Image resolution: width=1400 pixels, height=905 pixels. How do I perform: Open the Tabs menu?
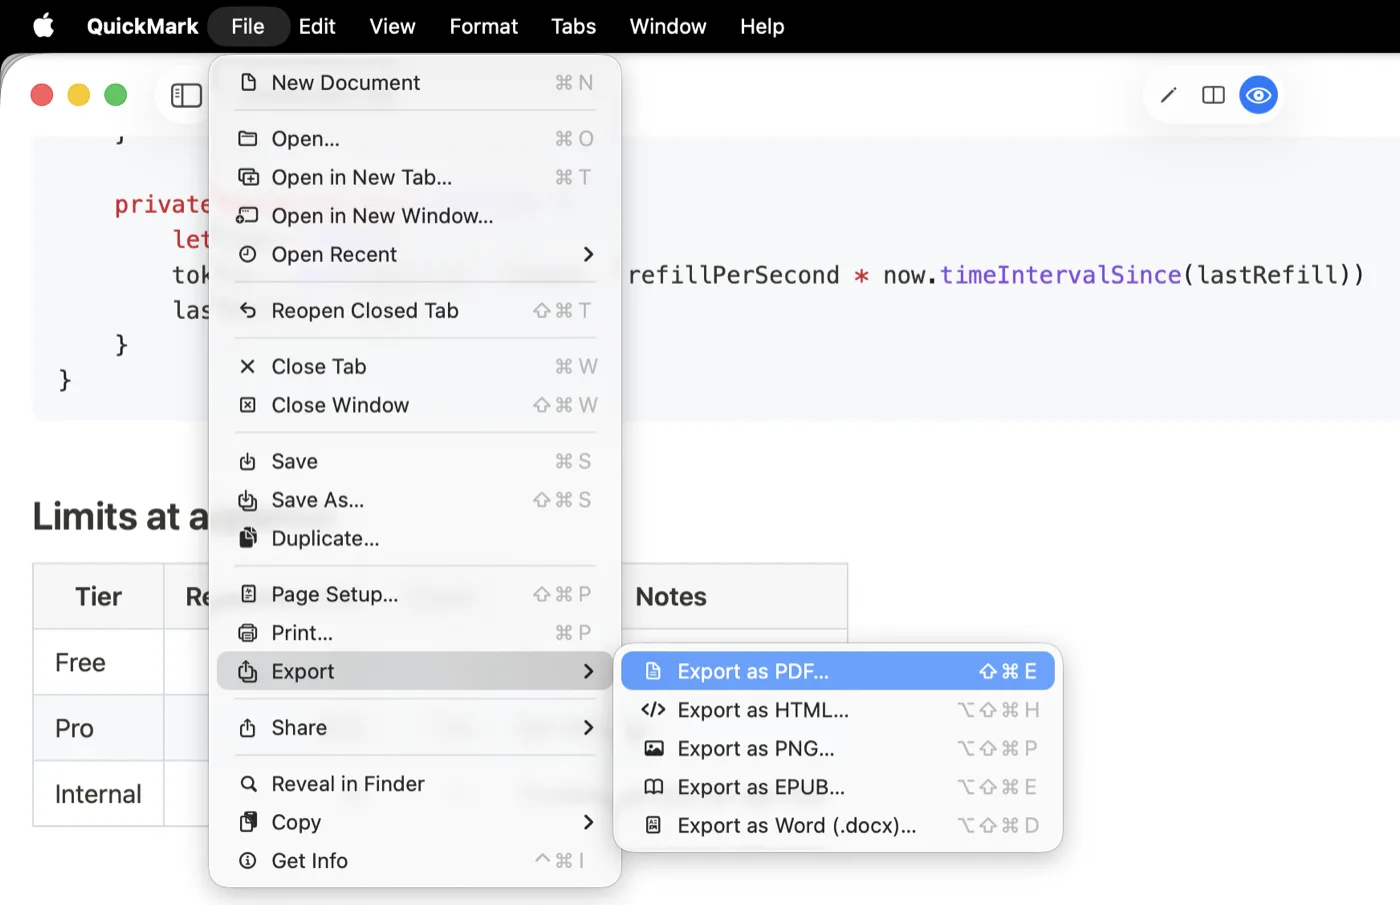574,26
